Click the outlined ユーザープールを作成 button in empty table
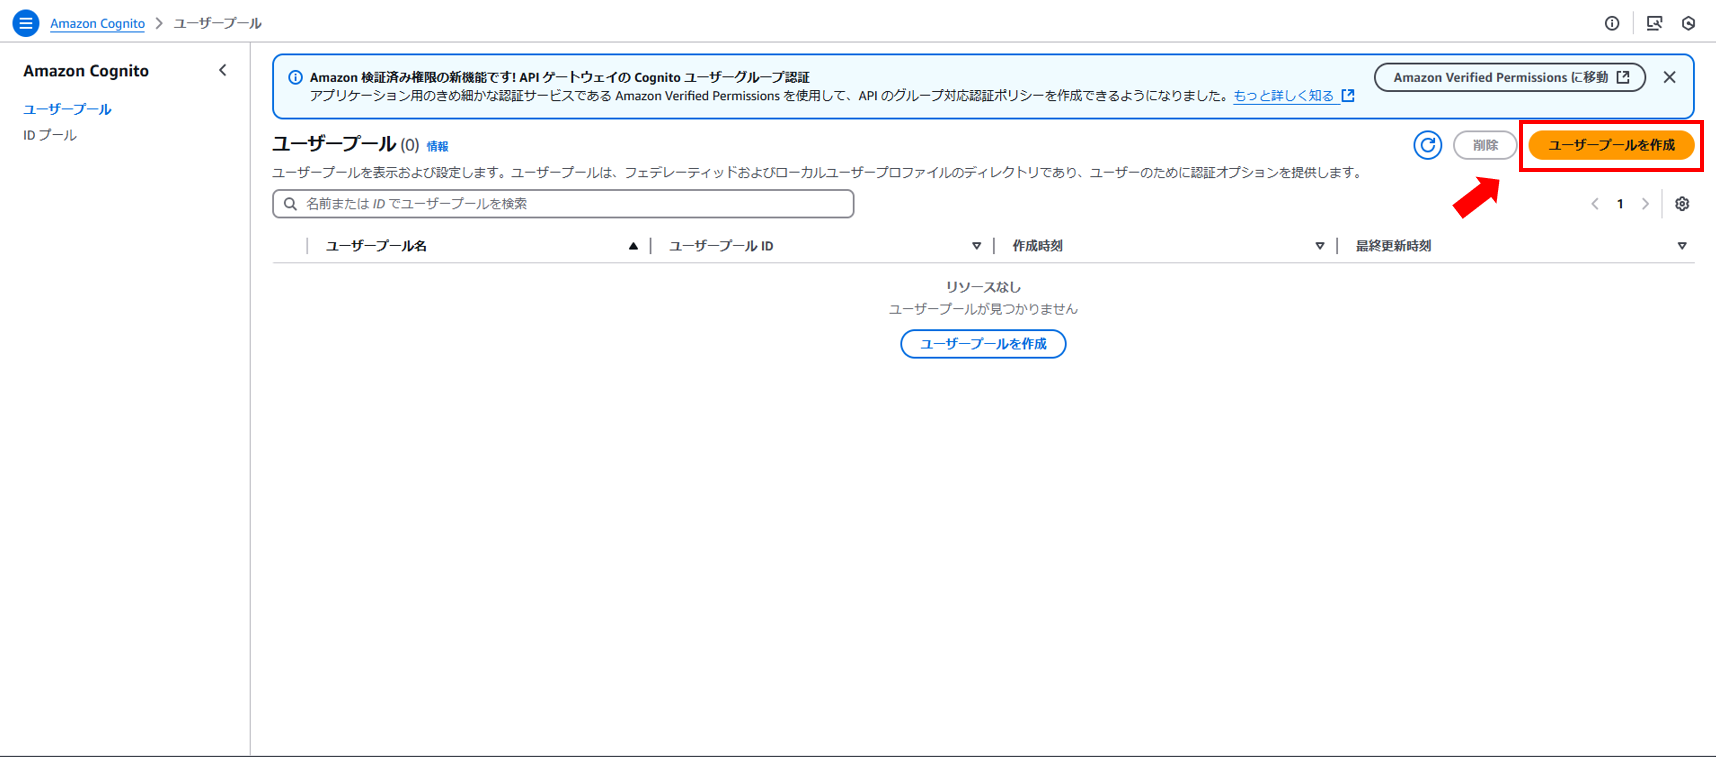 coord(983,344)
